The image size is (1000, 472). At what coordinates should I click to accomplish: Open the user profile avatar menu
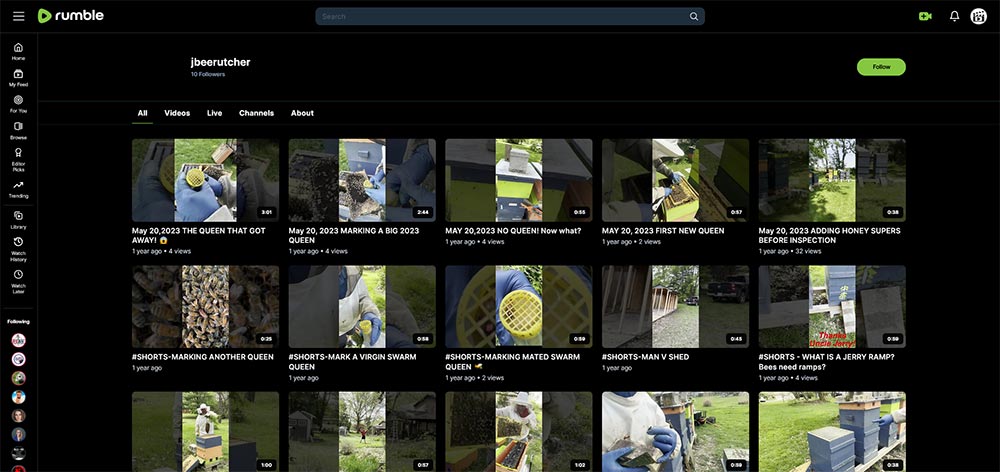978,17
